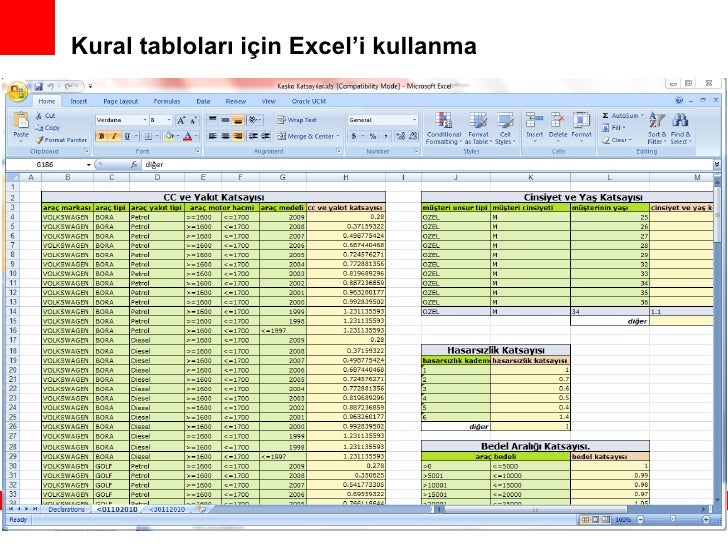
Task: Expand the Merge & Center dropdown arrow
Action: (x=338, y=136)
